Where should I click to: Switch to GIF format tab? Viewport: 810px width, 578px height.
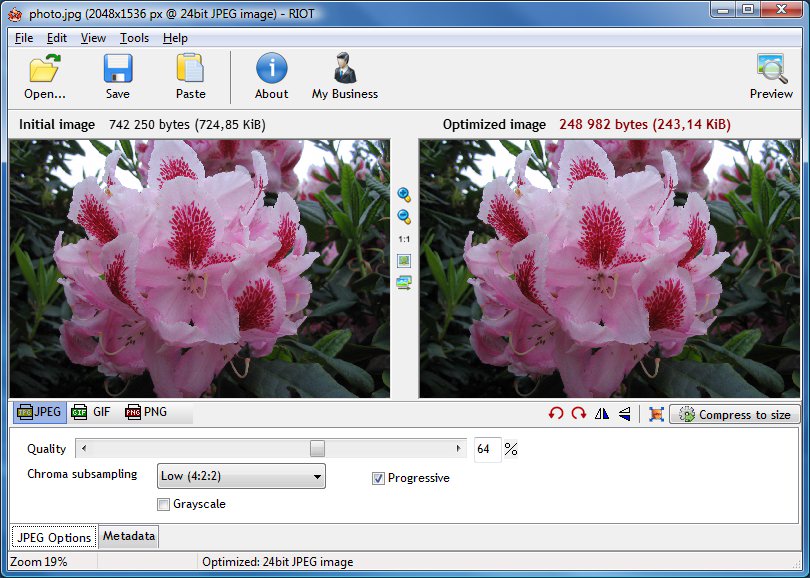point(91,412)
